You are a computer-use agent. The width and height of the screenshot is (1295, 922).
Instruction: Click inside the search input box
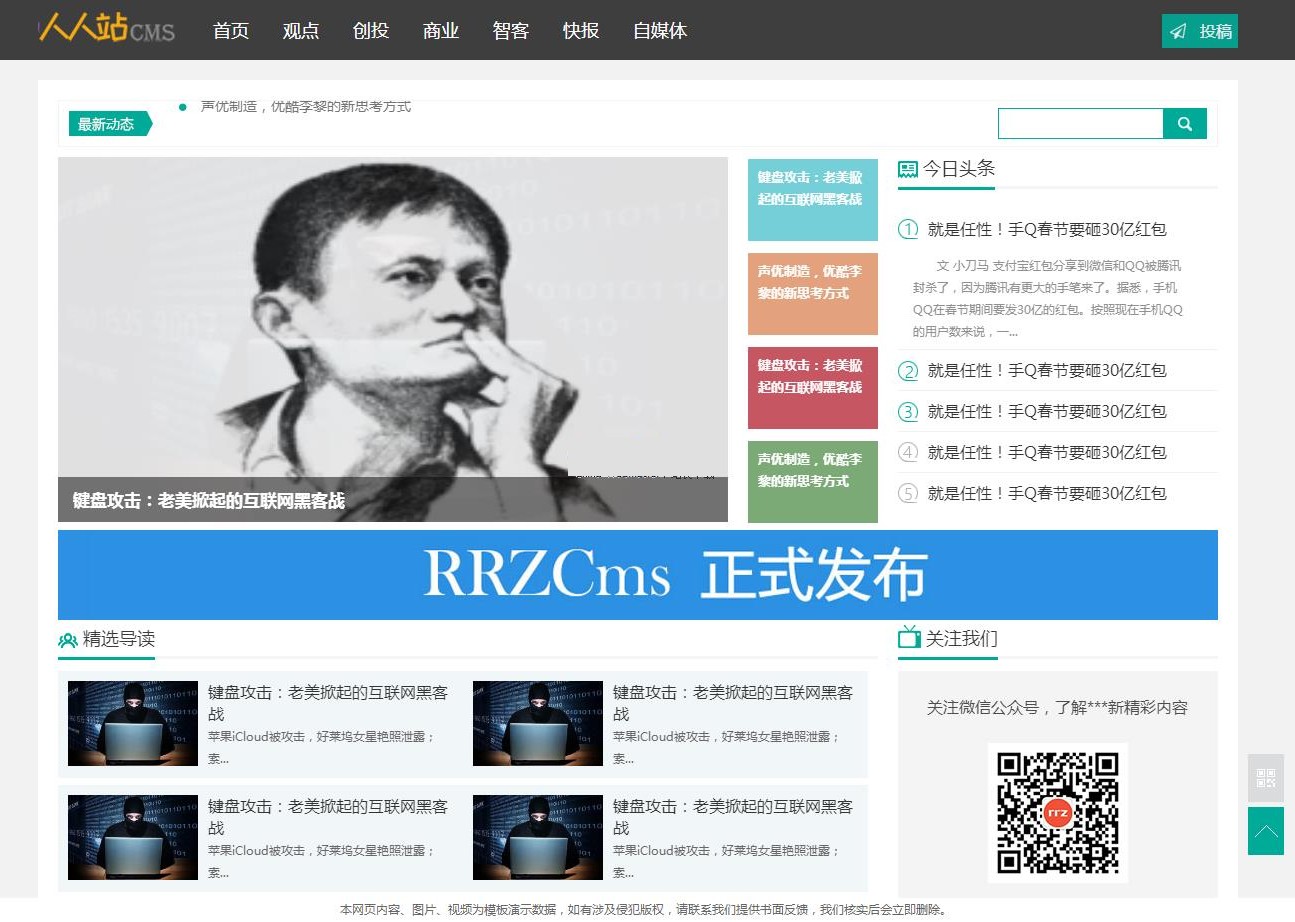pos(1080,123)
